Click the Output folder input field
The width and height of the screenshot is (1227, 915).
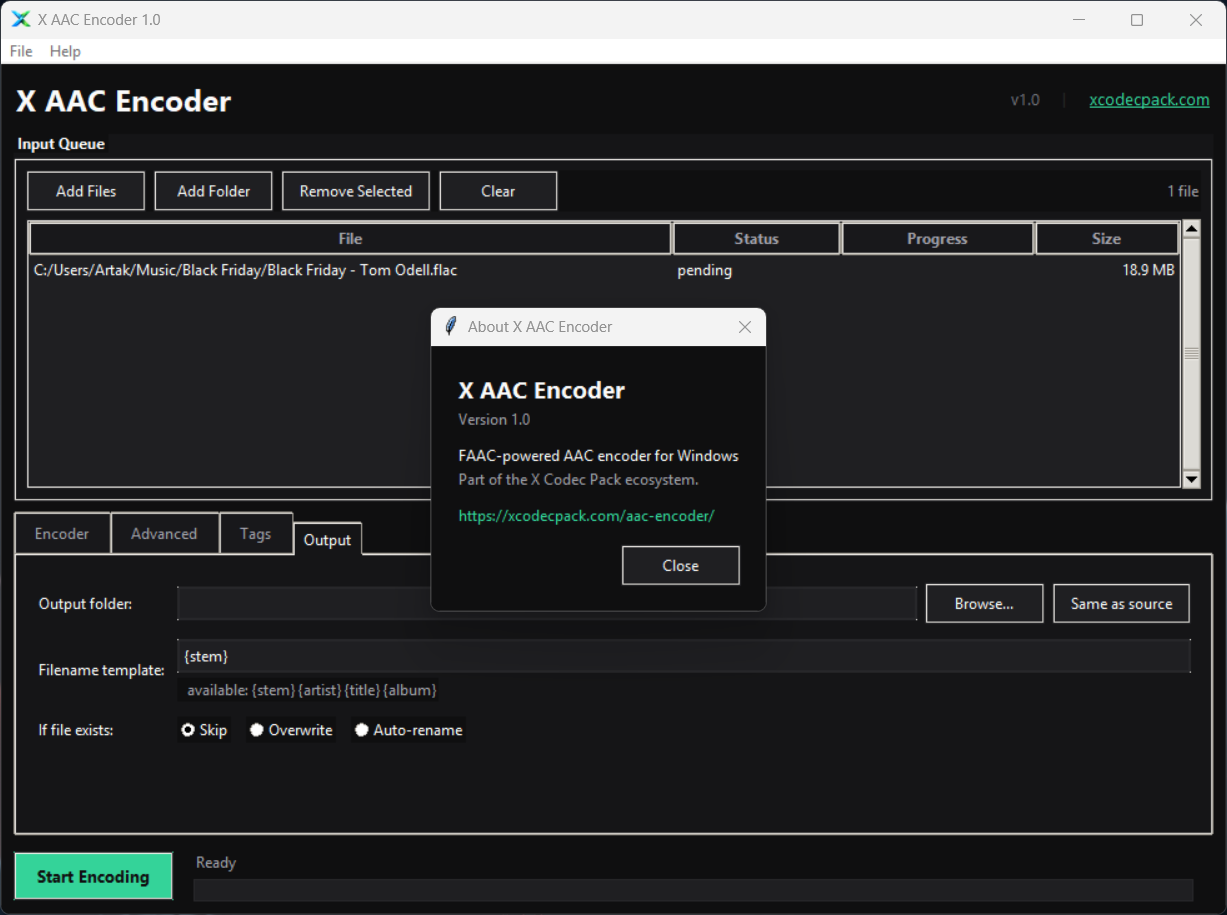[x=547, y=603]
